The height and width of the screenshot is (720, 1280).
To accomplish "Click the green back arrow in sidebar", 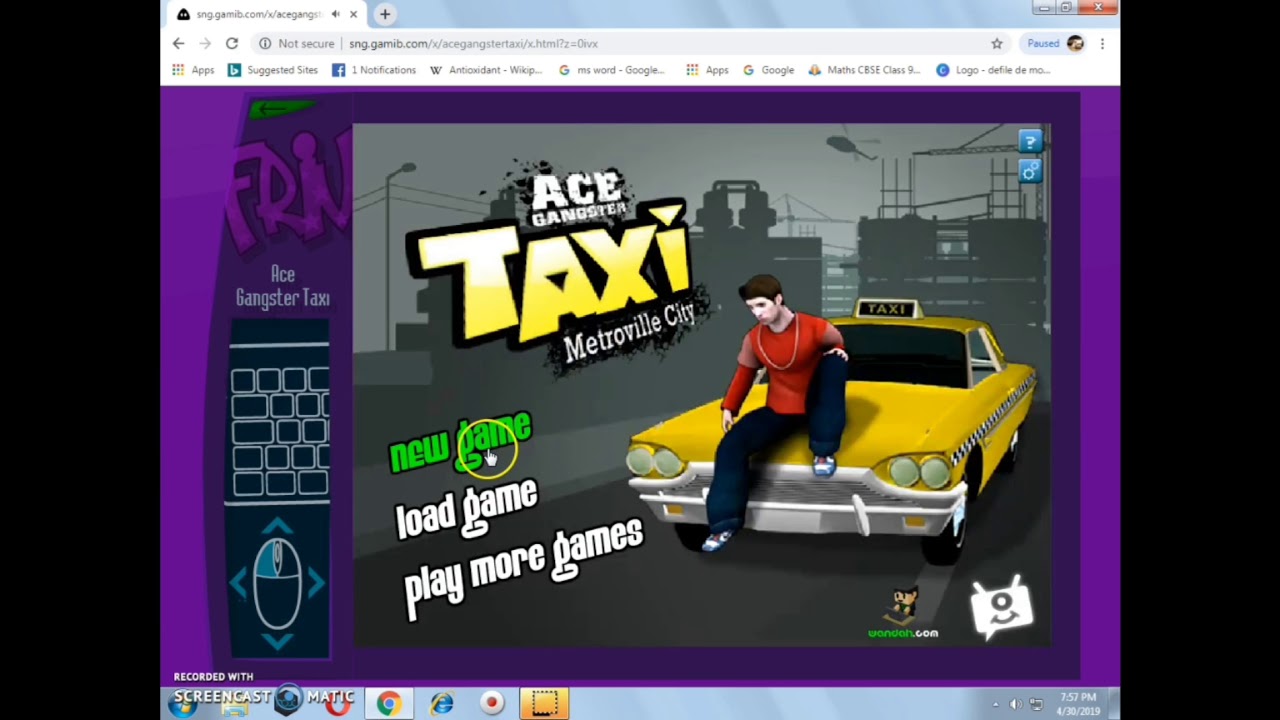I will [282, 108].
